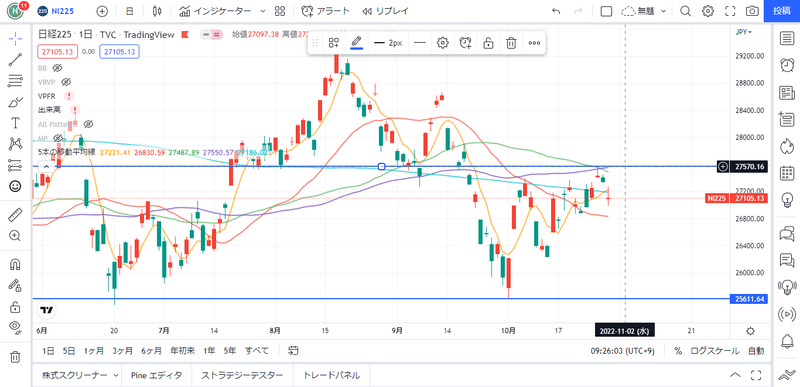The image size is (800, 387).
Task: Publish idea with the 投稿 button
Action: click(782, 11)
